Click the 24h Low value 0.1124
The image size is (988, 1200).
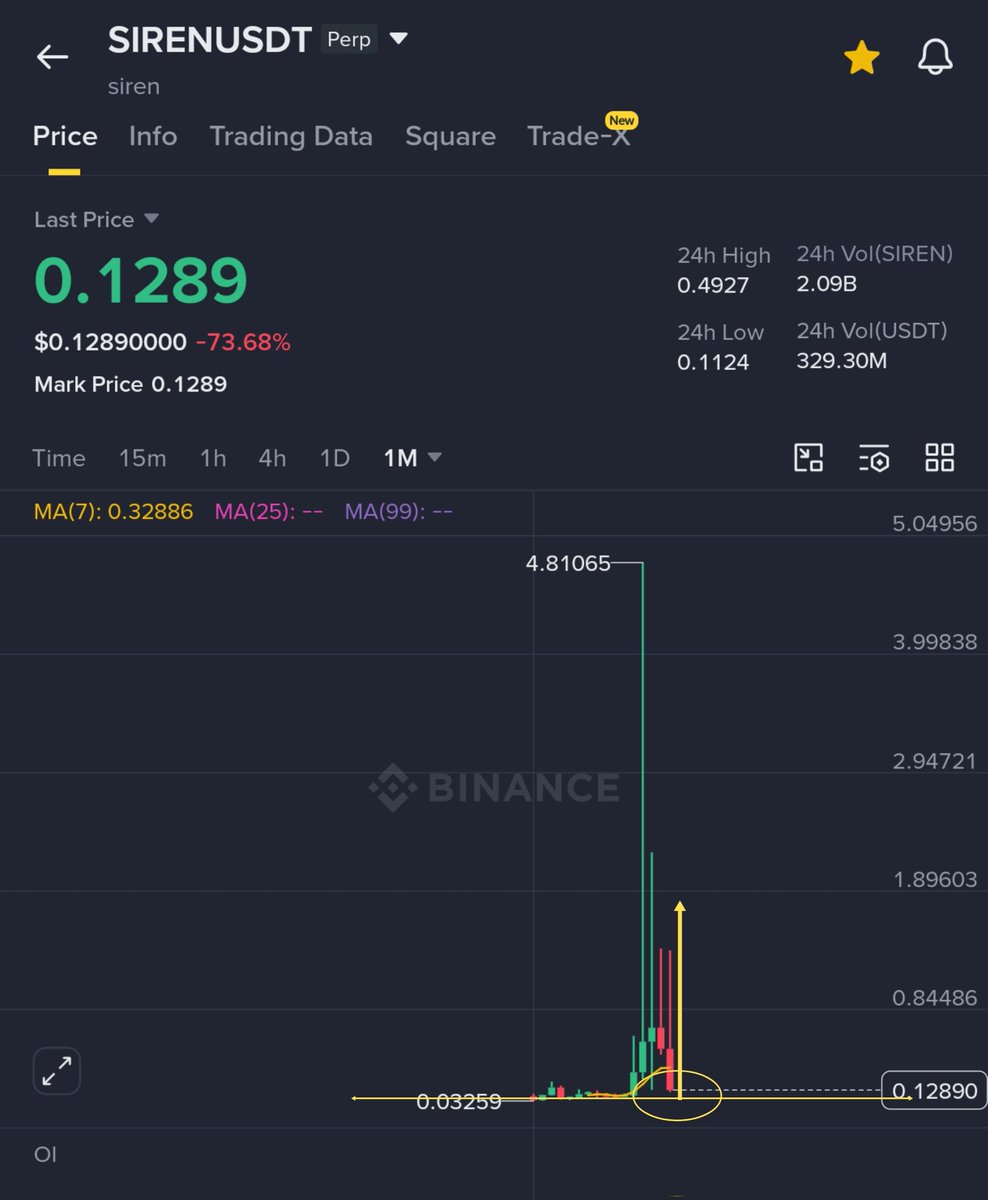click(x=713, y=362)
